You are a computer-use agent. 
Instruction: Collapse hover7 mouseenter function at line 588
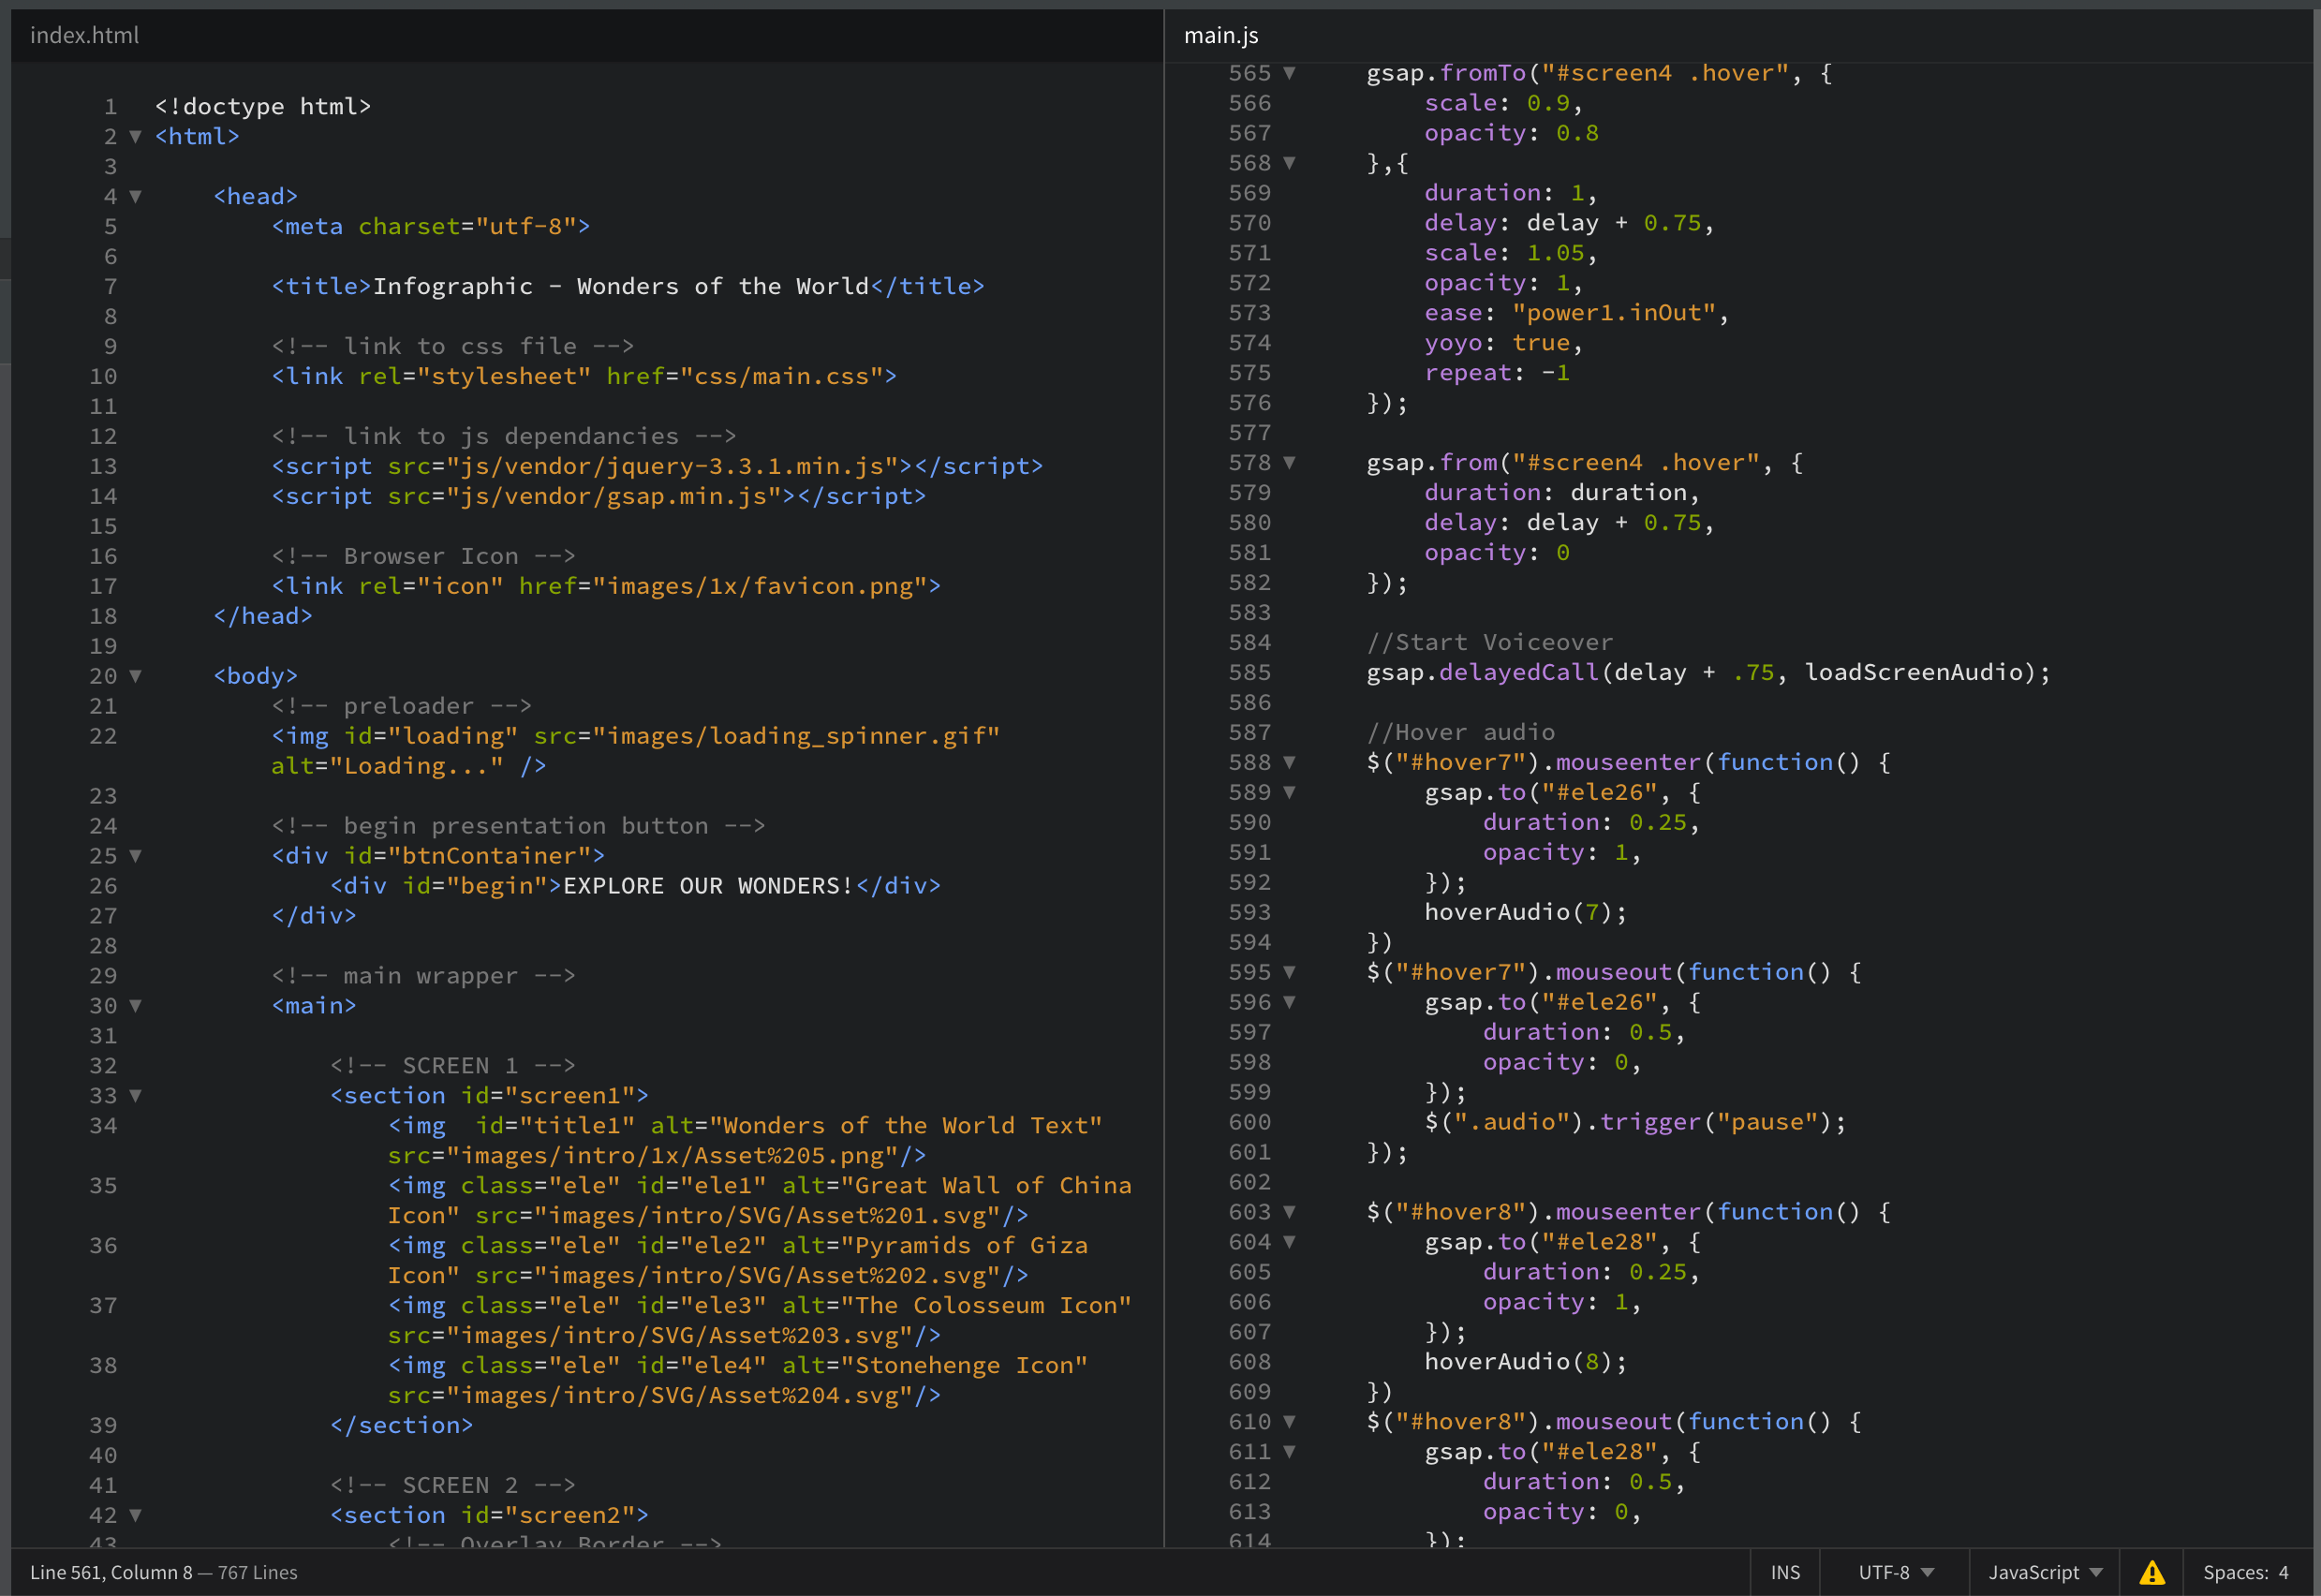coord(1289,762)
